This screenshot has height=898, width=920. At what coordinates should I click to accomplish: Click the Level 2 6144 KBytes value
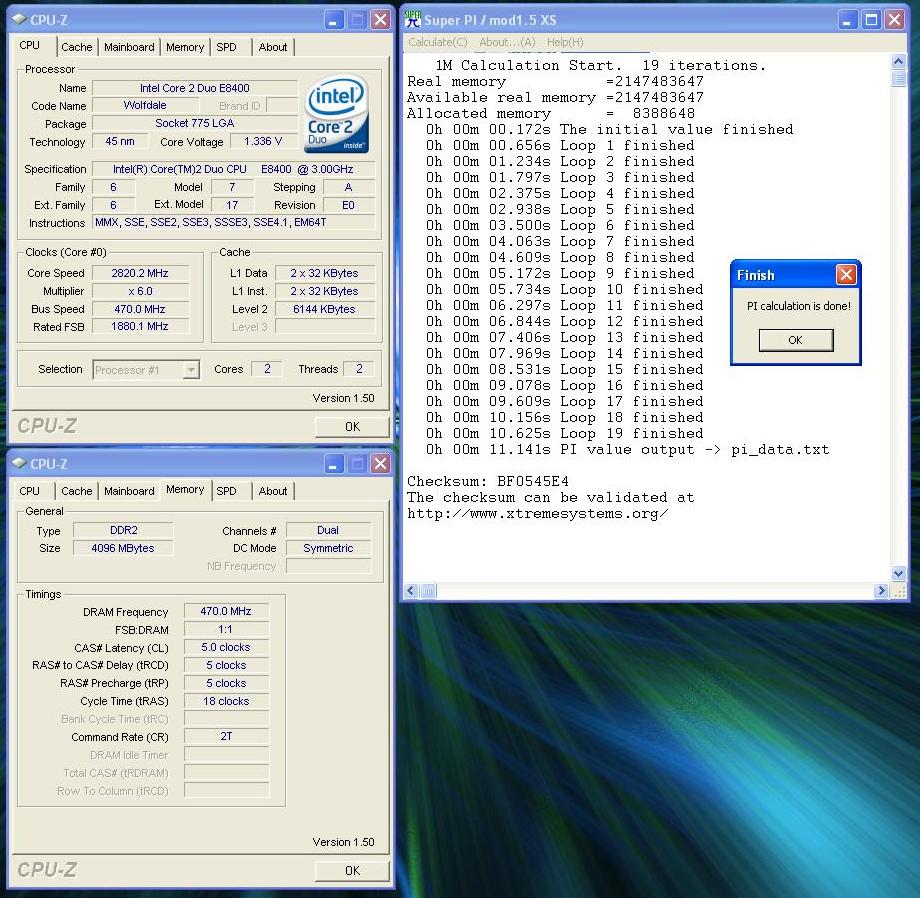point(324,309)
